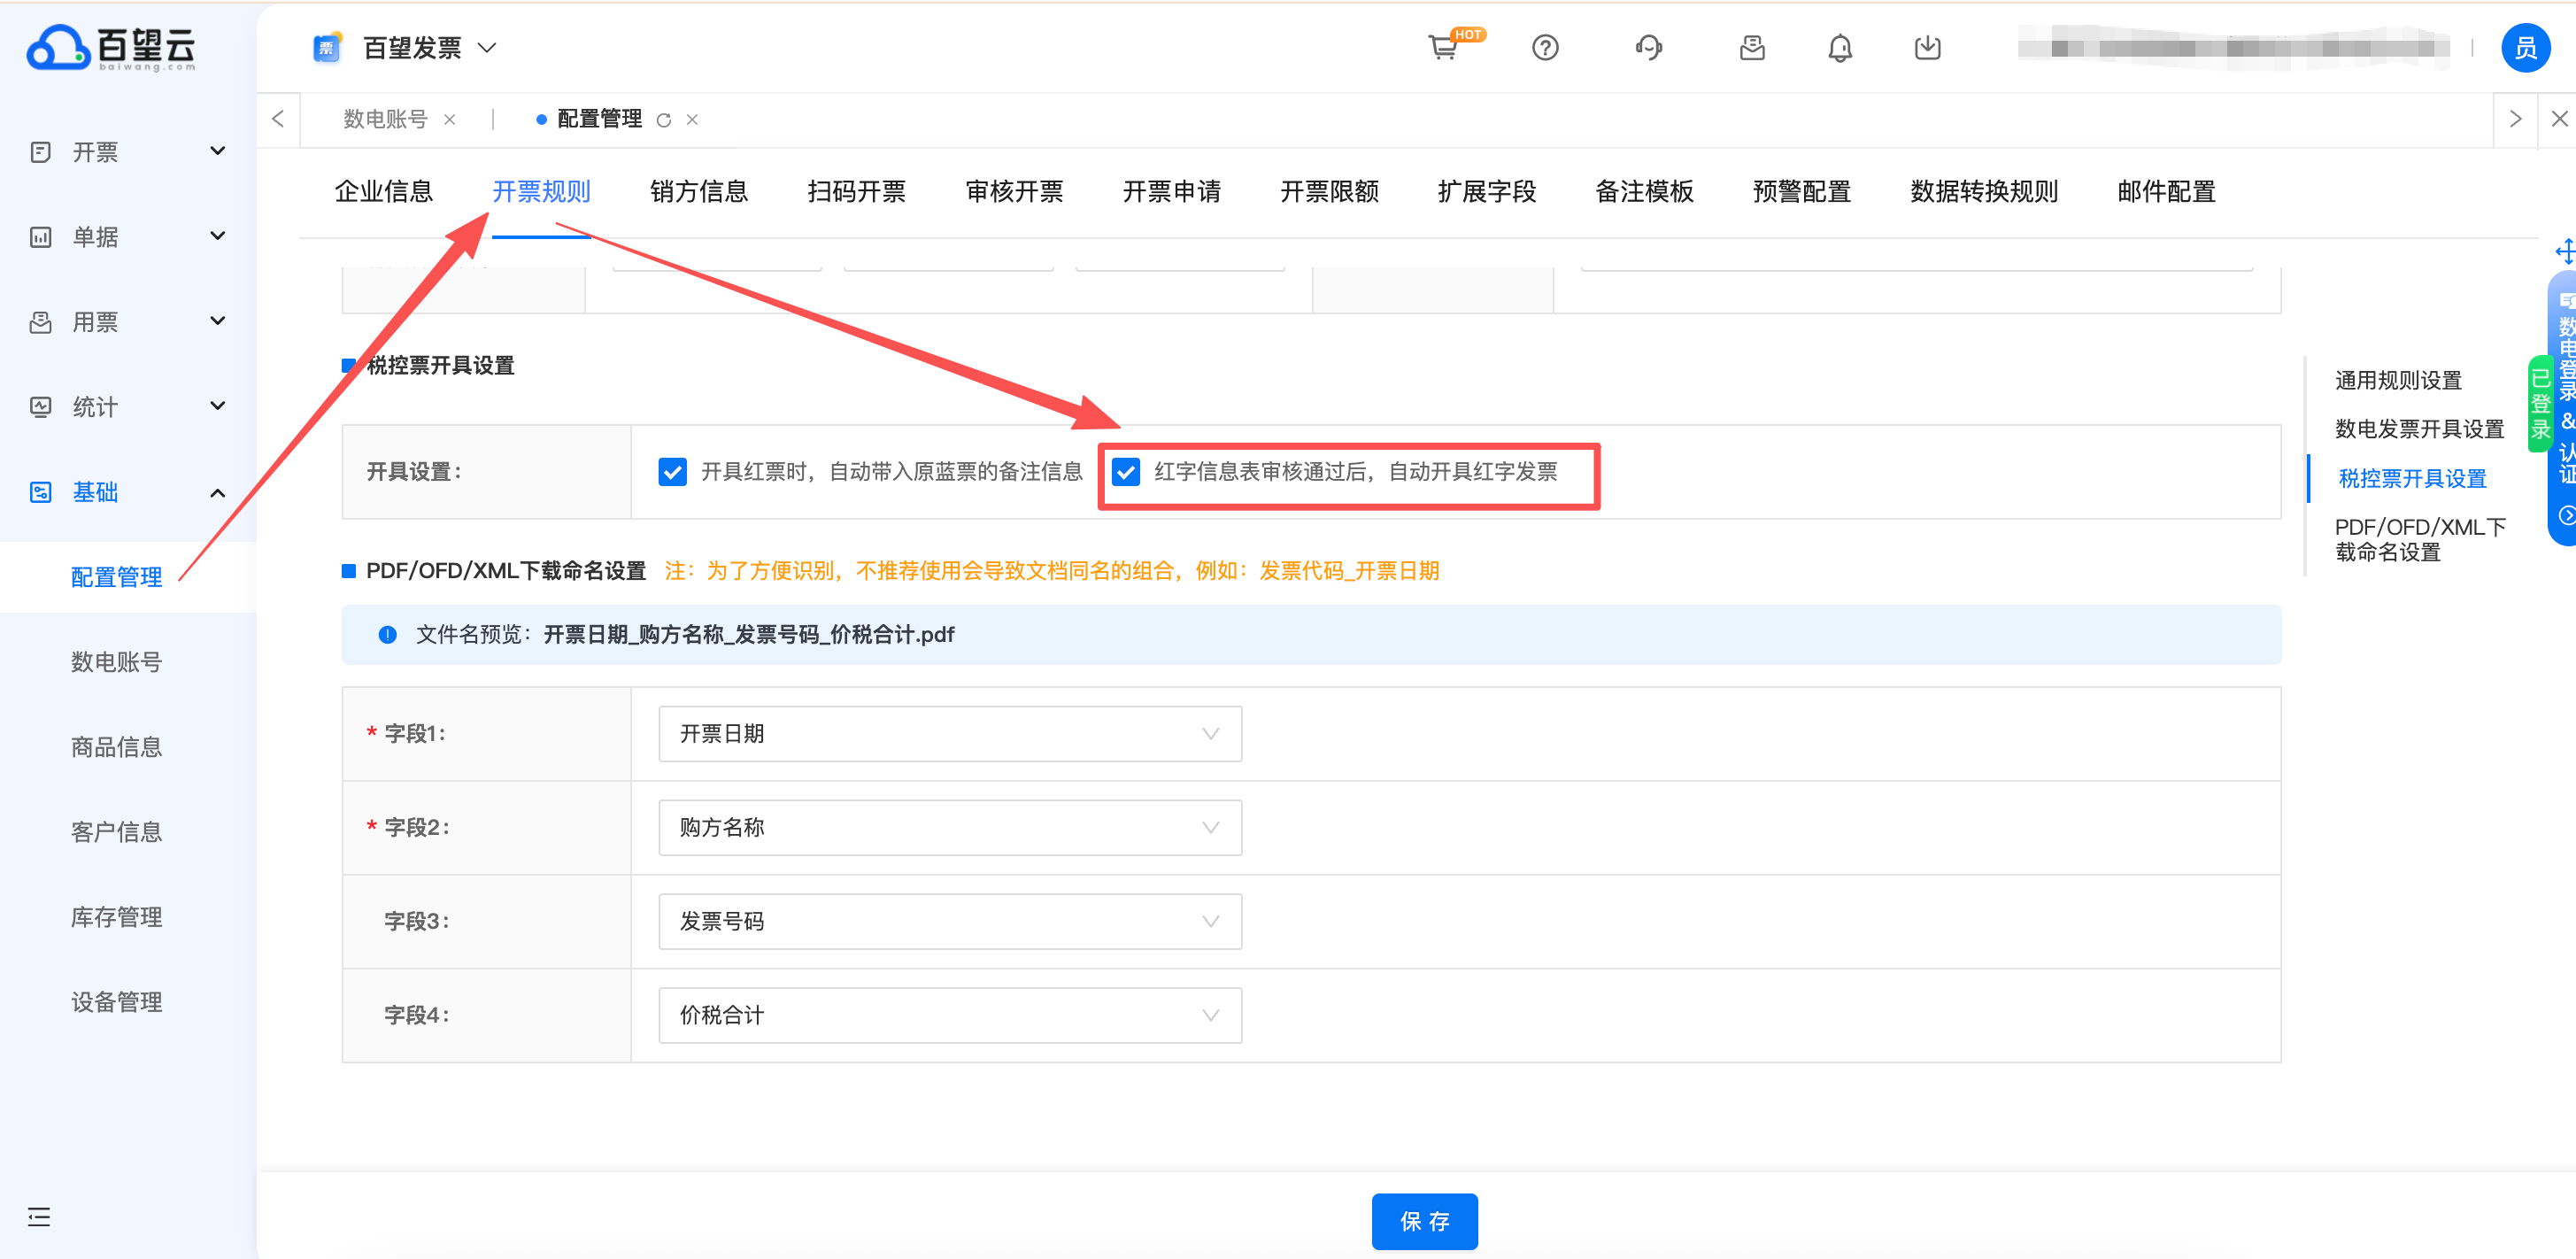
Task: Click the help question mark icon
Action: point(1545,47)
